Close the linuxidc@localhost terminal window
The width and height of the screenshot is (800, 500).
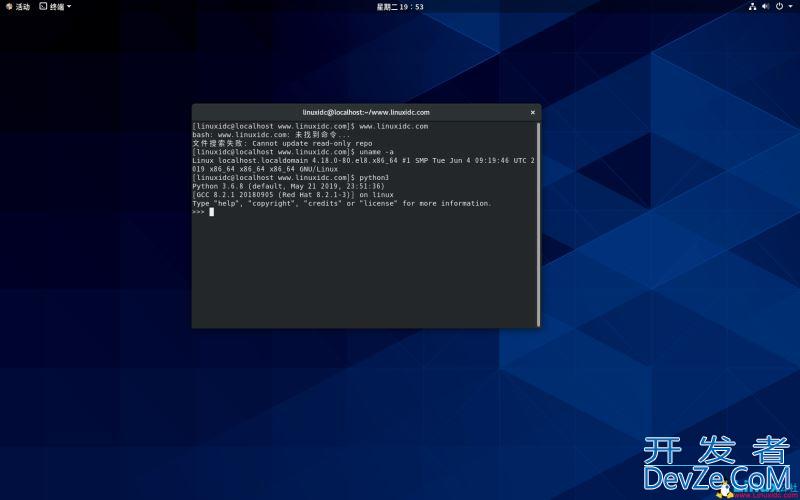(x=532, y=113)
